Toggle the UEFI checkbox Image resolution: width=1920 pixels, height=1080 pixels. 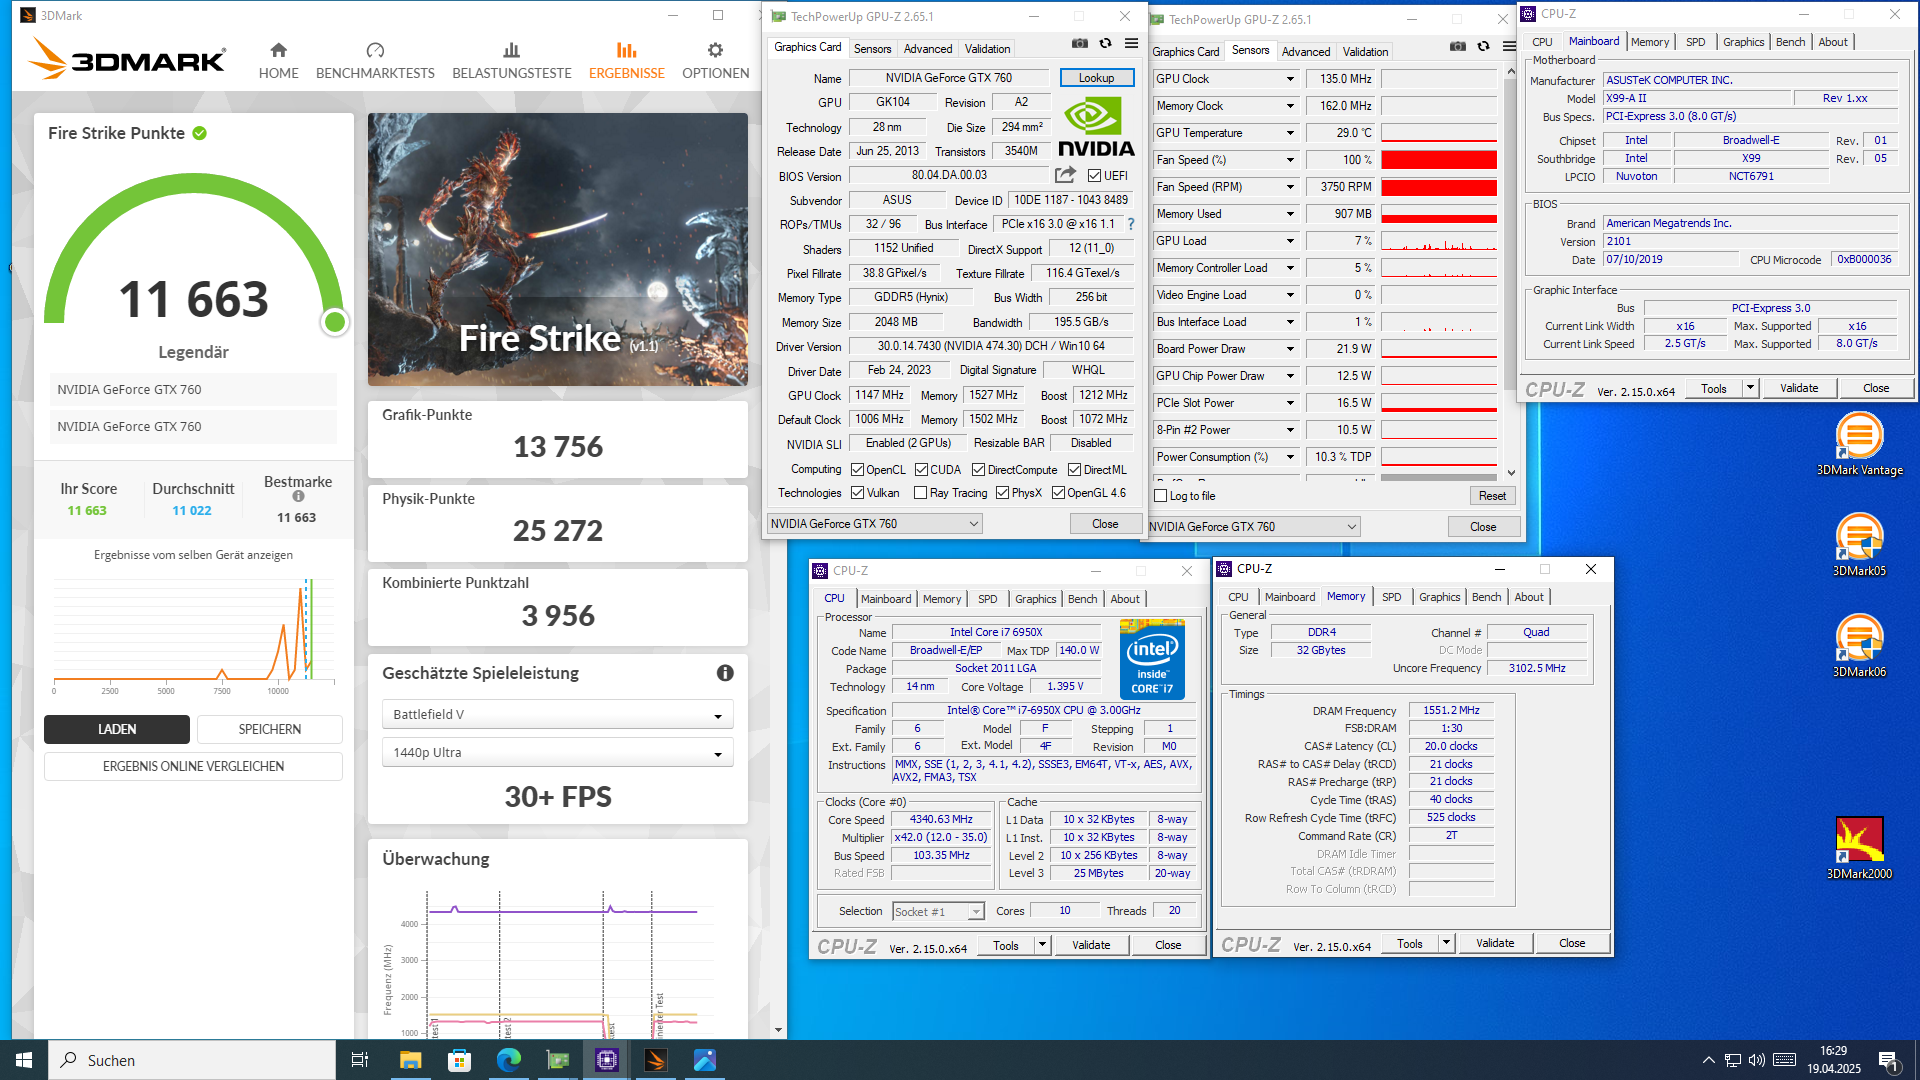point(1094,176)
